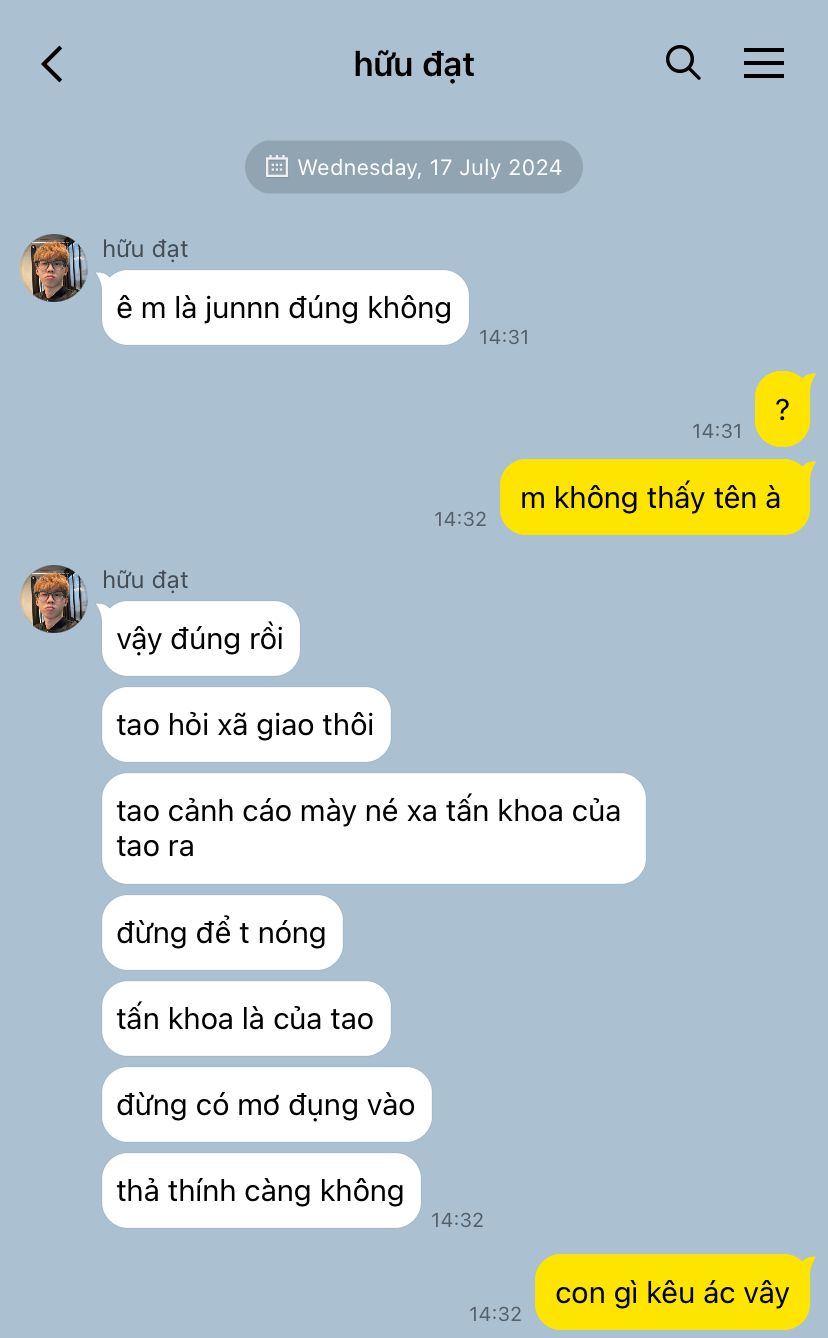This screenshot has height=1338, width=828.
Task: Select the Wednesday, 17 July 2024 date label
Action: (x=430, y=167)
